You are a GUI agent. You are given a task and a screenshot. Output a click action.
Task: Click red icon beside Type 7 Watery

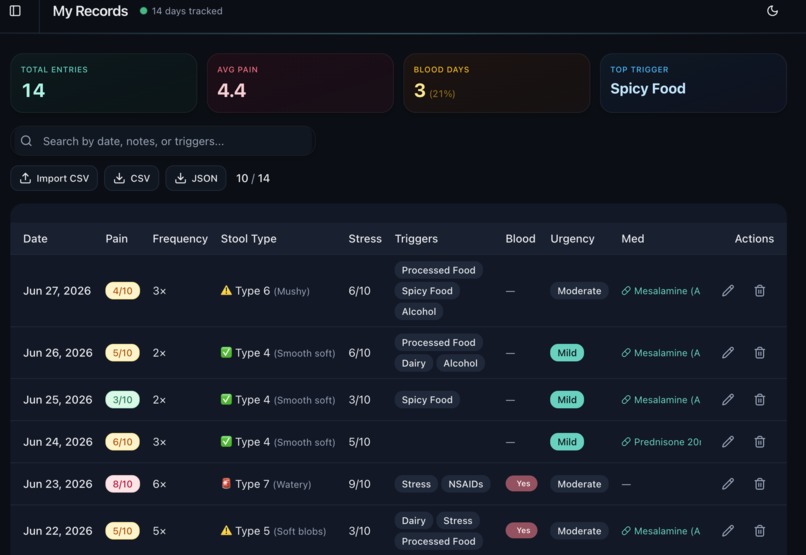pos(226,484)
